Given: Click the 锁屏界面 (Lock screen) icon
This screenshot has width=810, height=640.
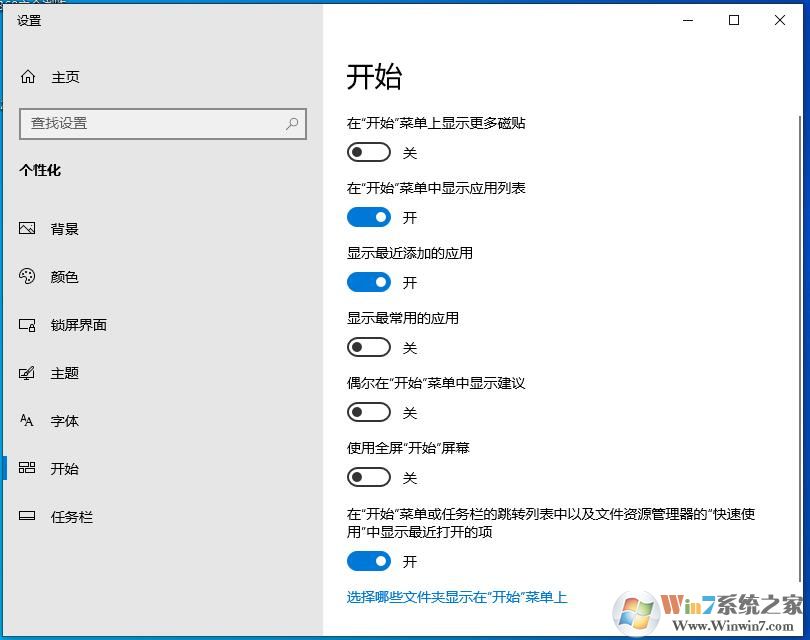Looking at the screenshot, I should 28,325.
